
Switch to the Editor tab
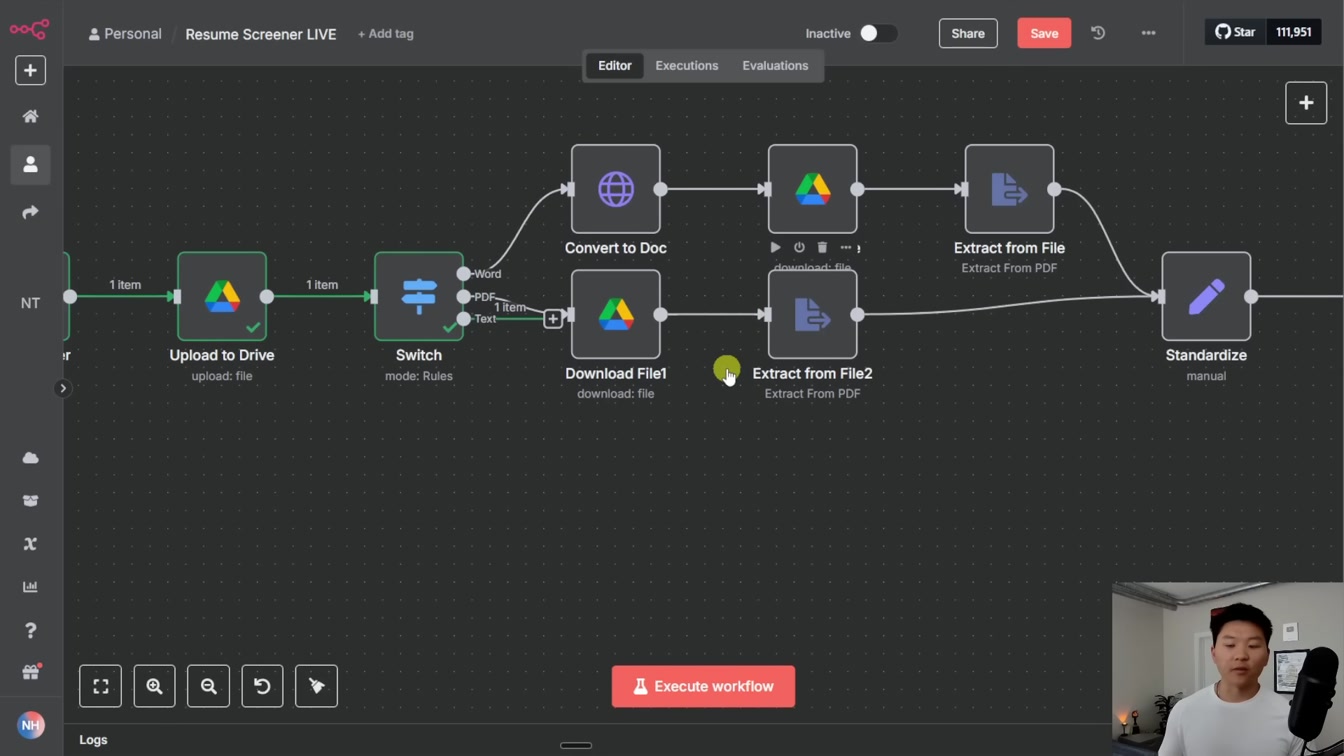point(615,66)
